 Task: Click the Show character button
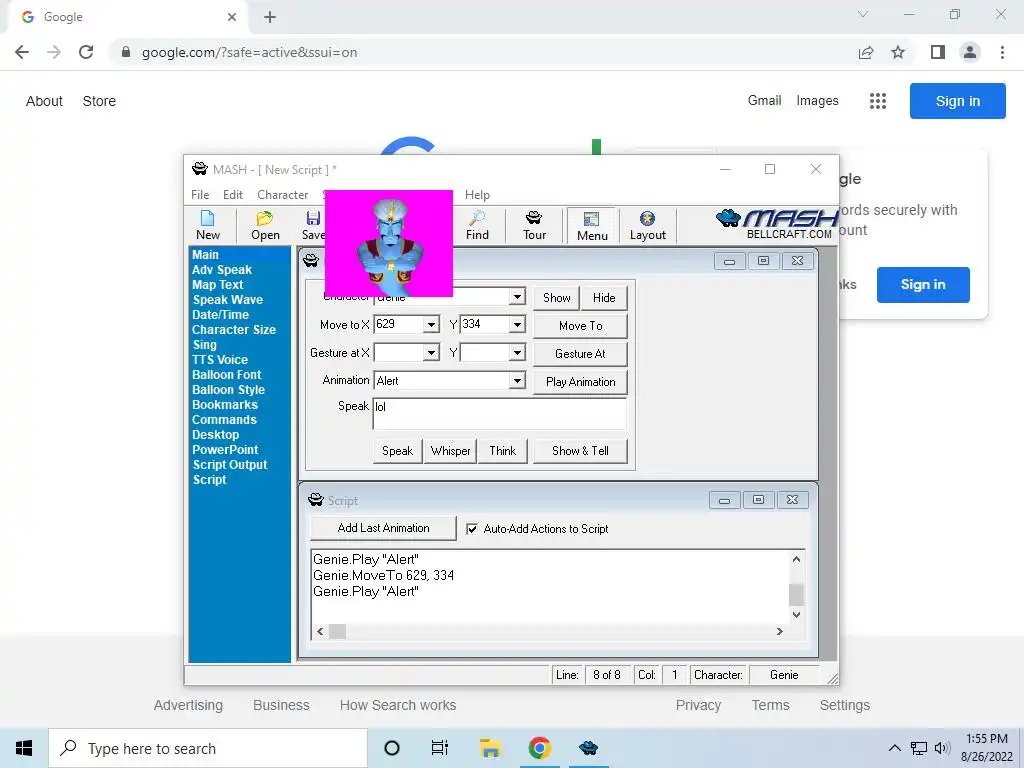click(x=556, y=298)
